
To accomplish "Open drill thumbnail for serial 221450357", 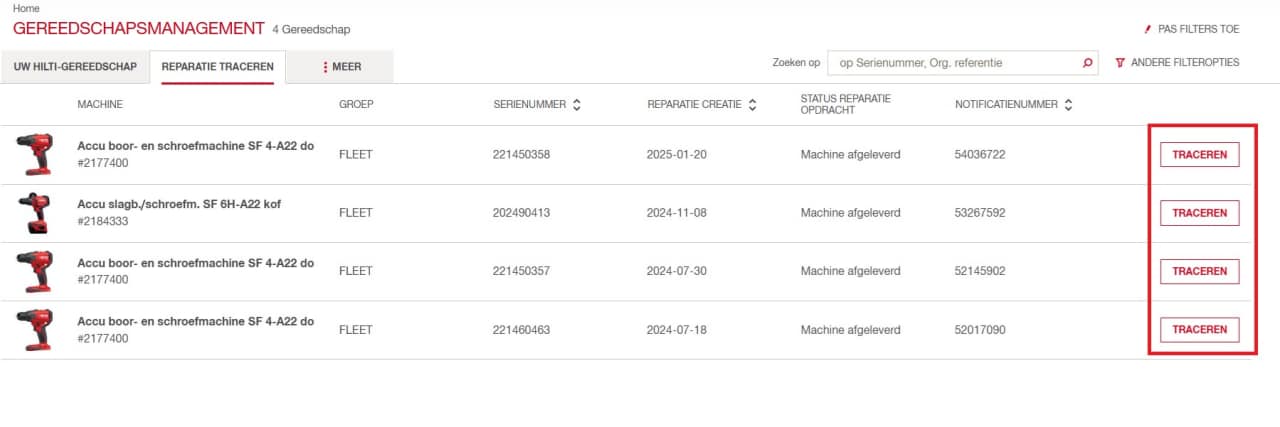I will (x=35, y=271).
